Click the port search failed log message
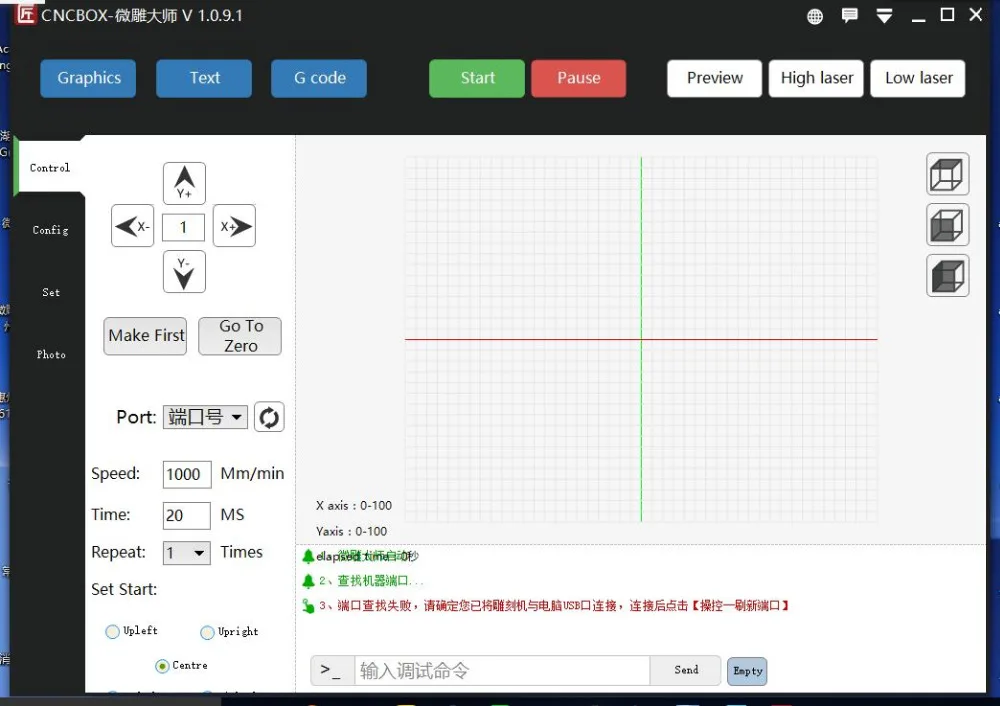This screenshot has height=706, width=1000. [x=554, y=606]
